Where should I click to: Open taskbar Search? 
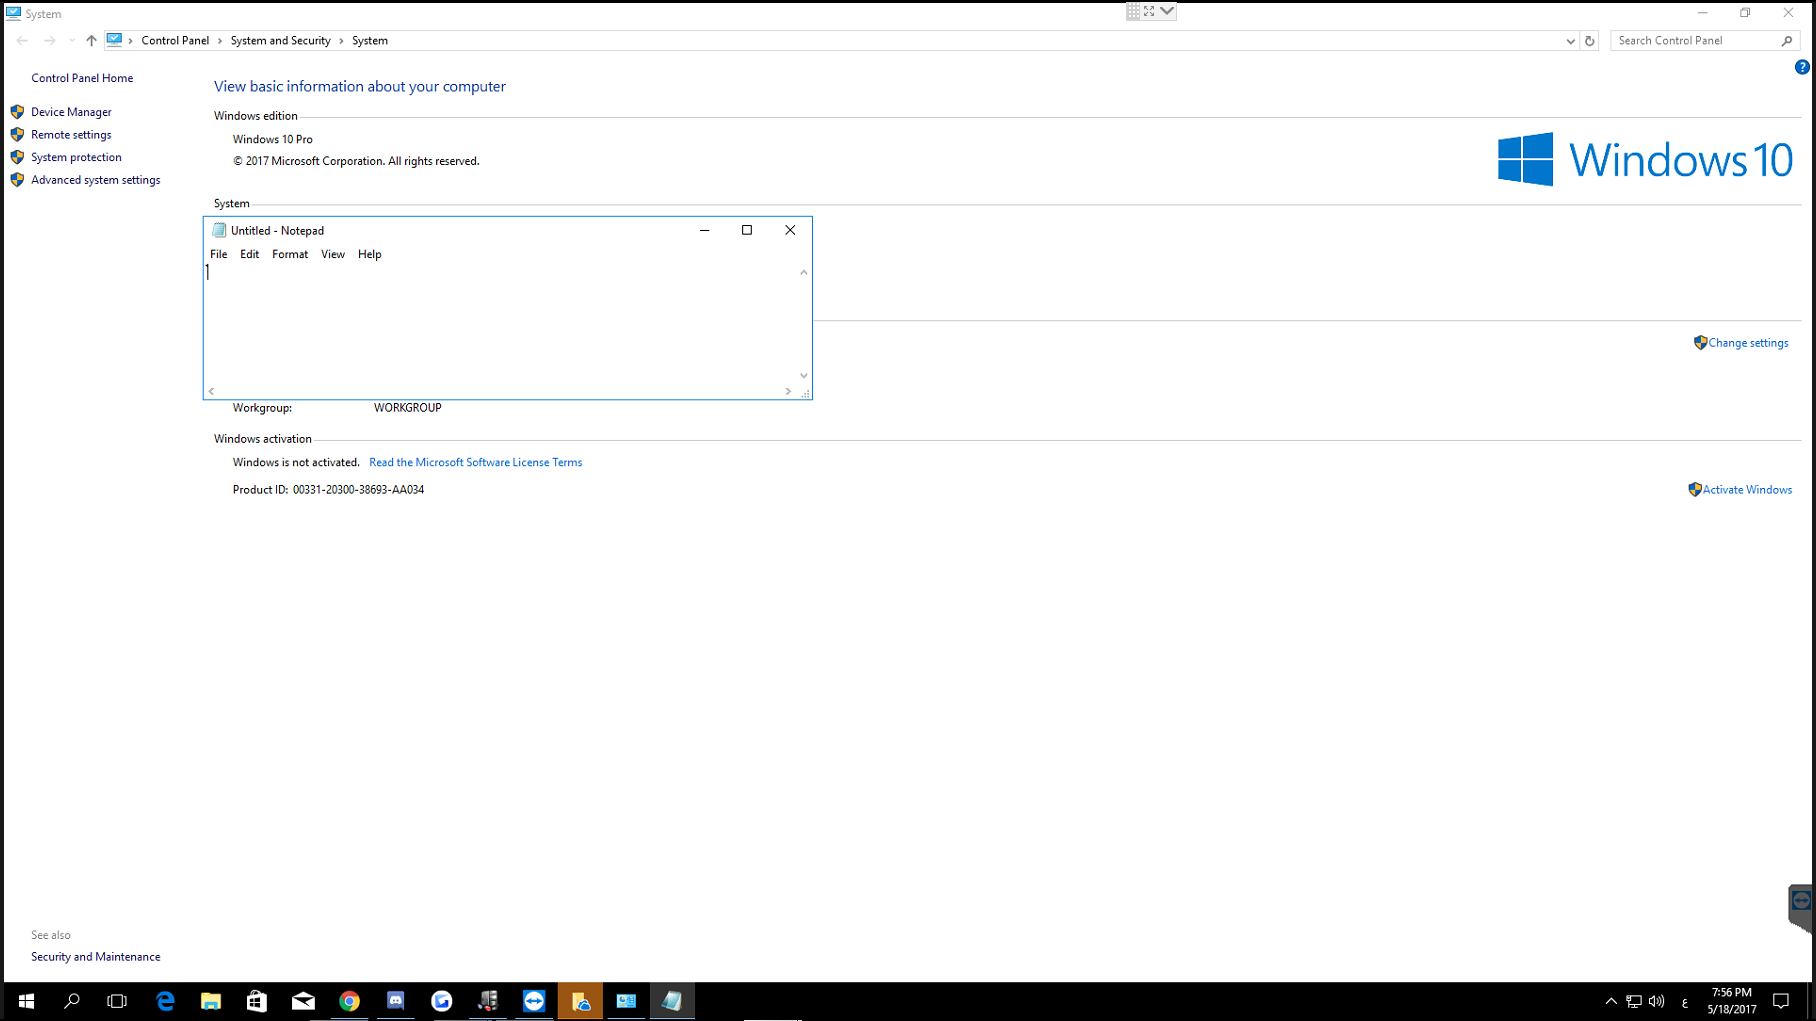click(72, 1001)
